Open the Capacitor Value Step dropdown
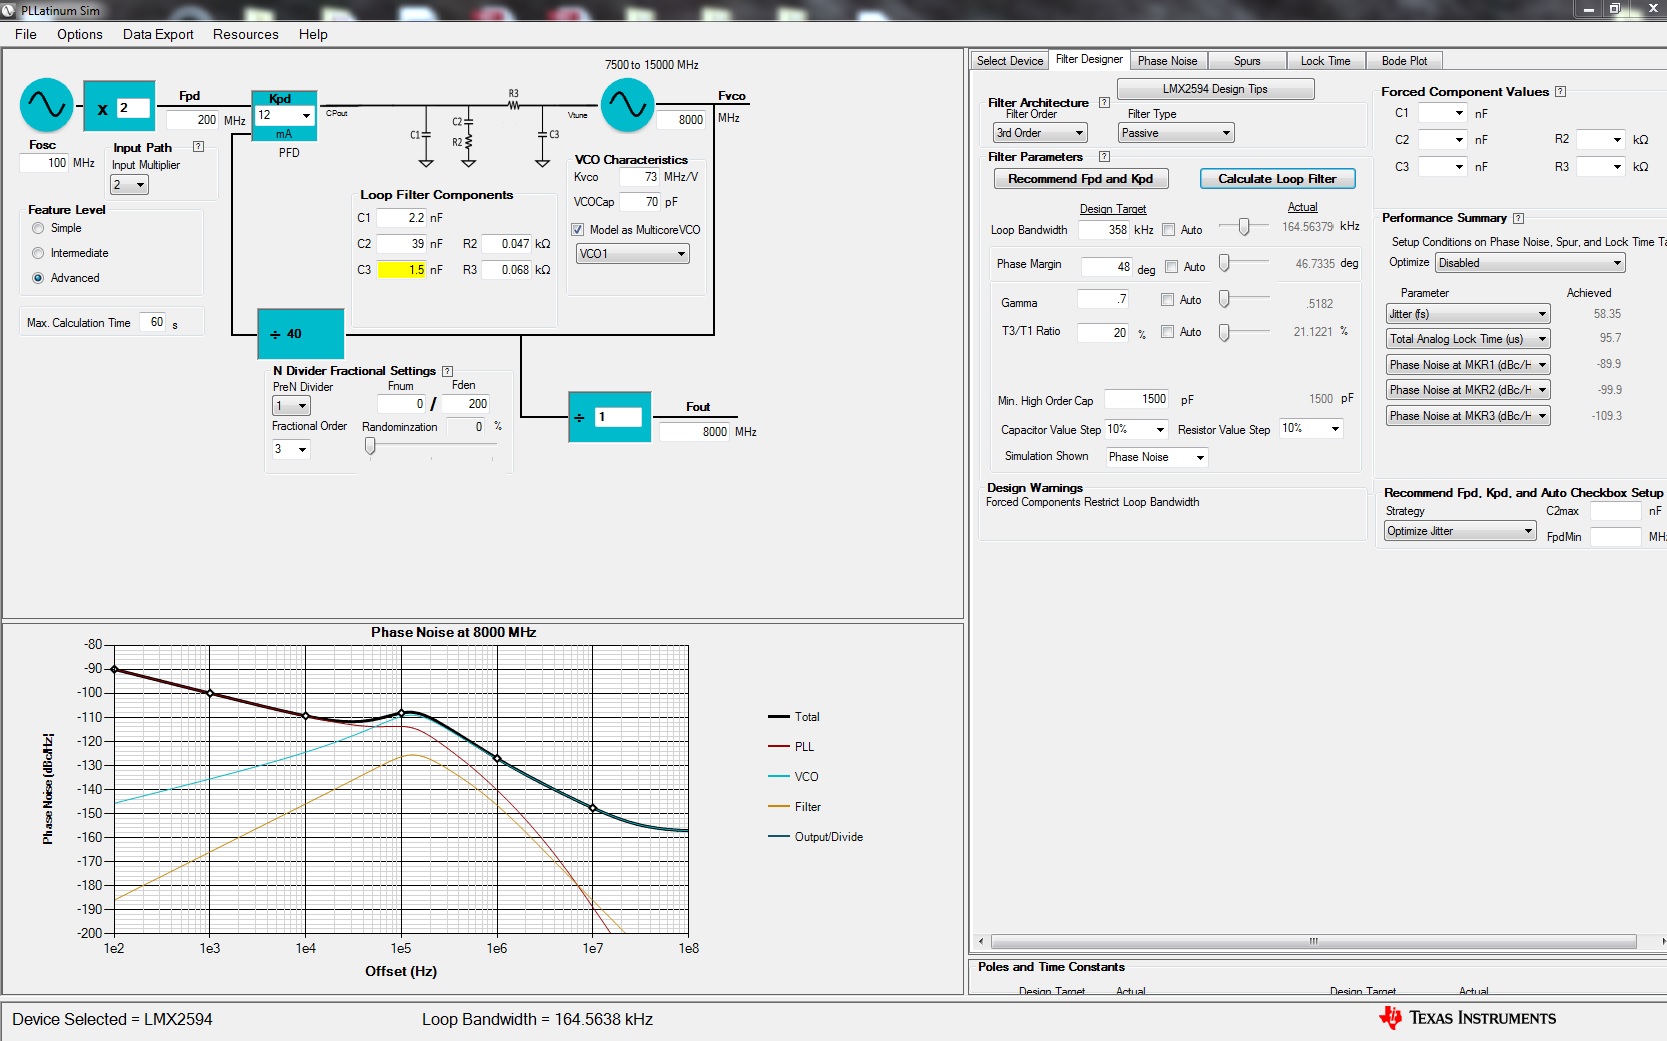 1136,429
